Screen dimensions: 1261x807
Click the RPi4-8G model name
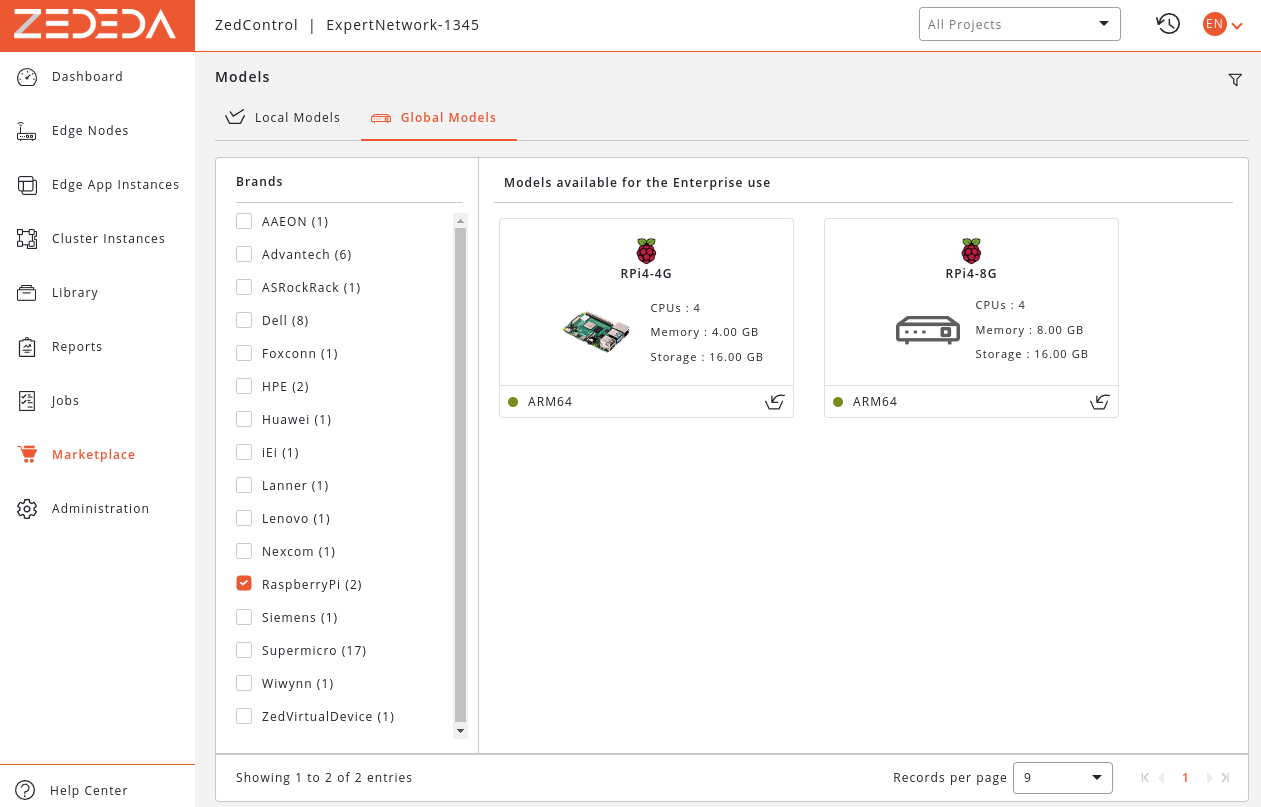(971, 274)
